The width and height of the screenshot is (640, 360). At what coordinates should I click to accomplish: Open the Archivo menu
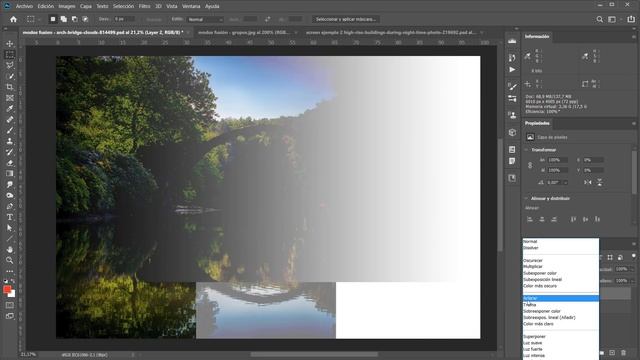24,6
